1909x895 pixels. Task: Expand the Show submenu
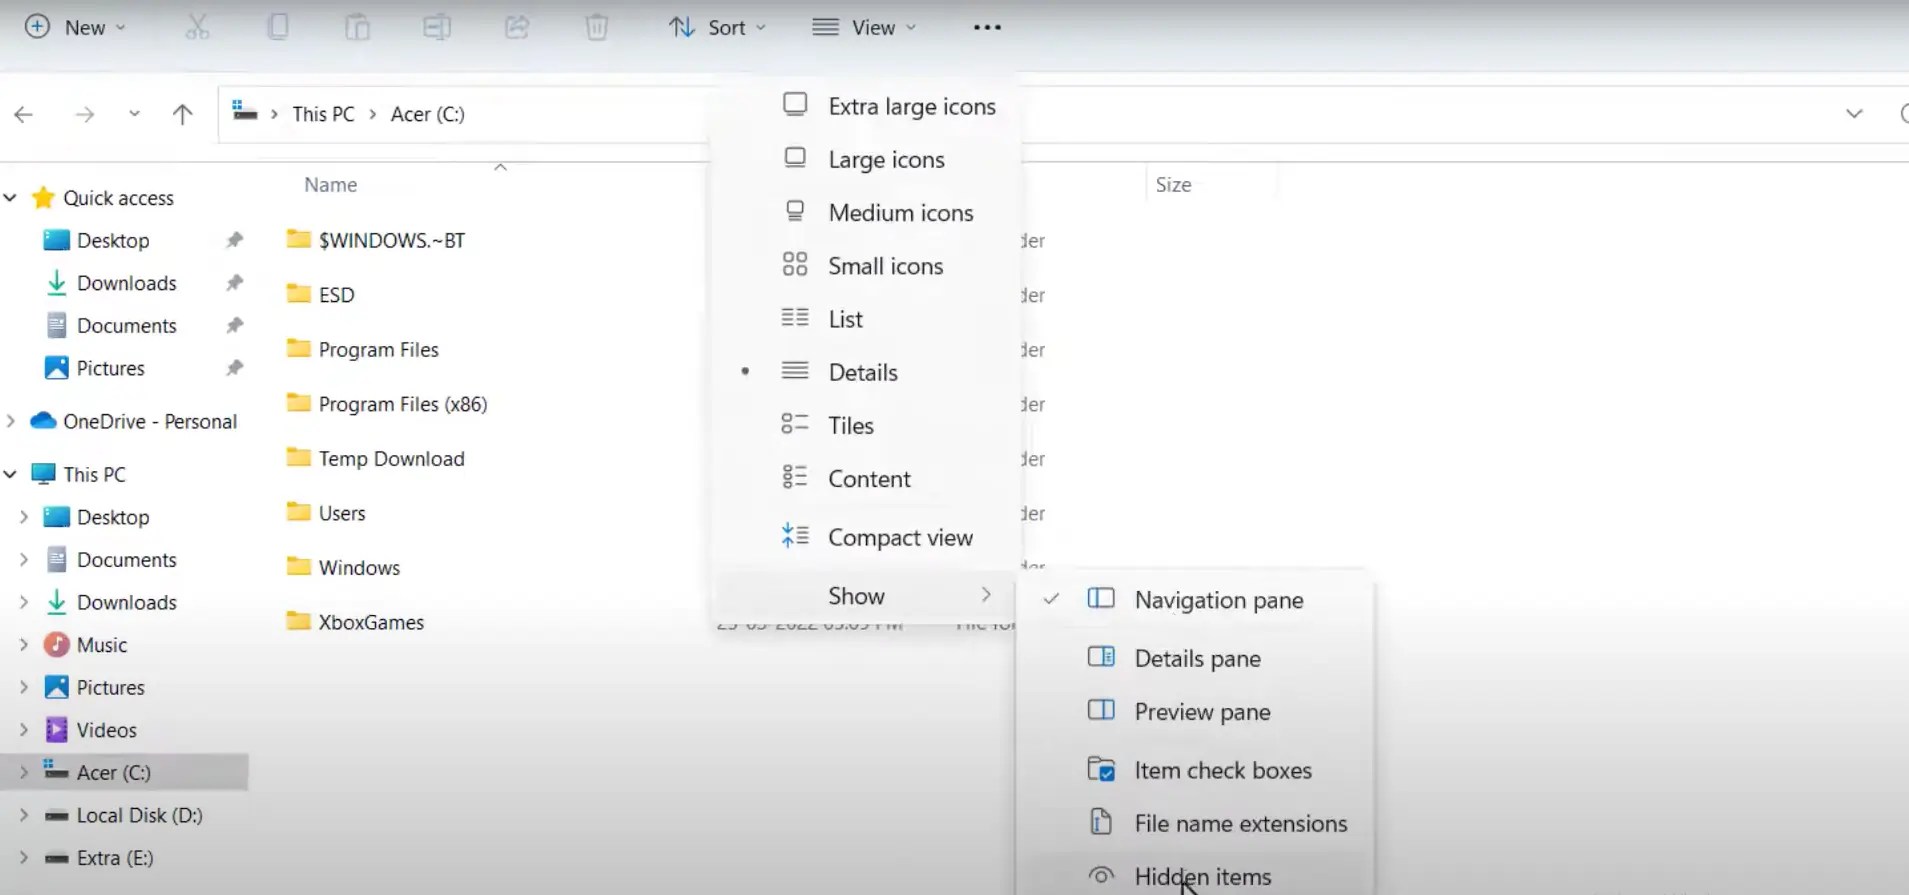pos(866,596)
